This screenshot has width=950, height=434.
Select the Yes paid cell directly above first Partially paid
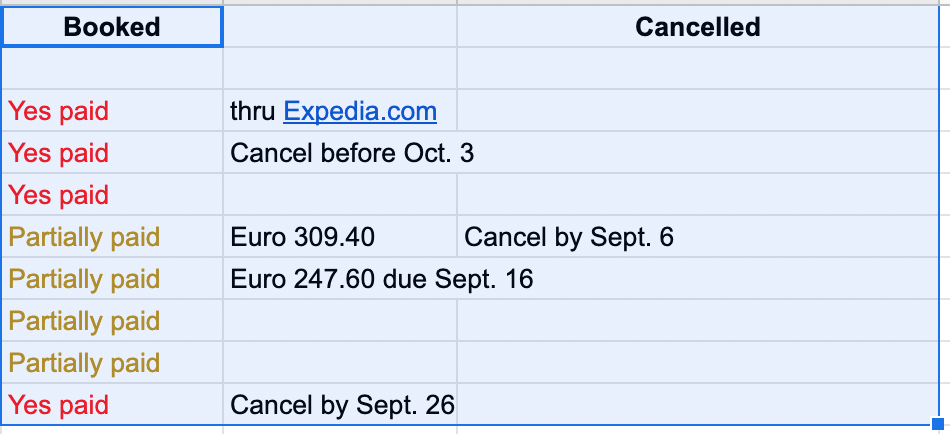pyautogui.click(x=112, y=194)
